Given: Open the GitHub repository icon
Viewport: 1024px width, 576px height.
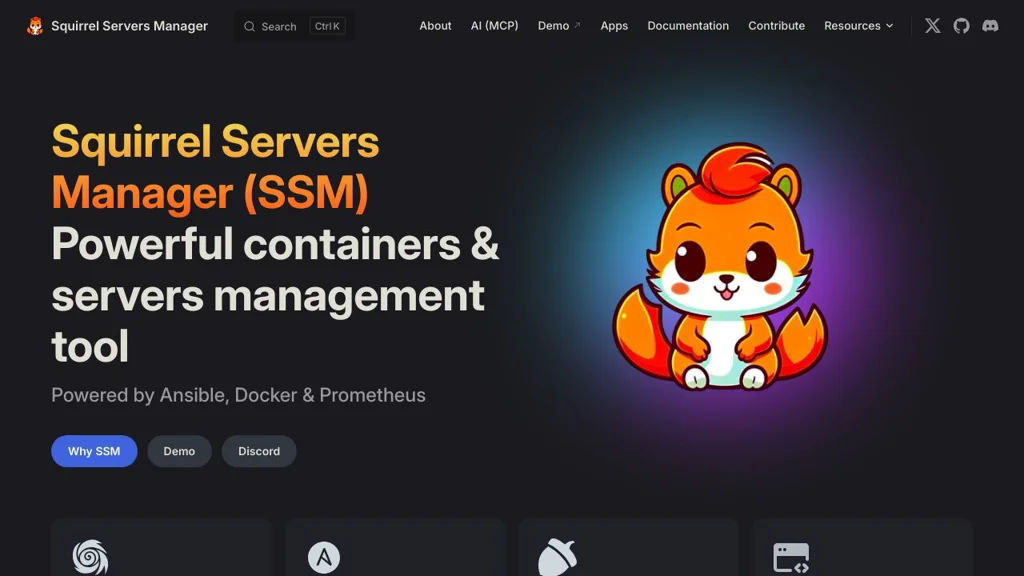Looking at the screenshot, I should tap(961, 26).
